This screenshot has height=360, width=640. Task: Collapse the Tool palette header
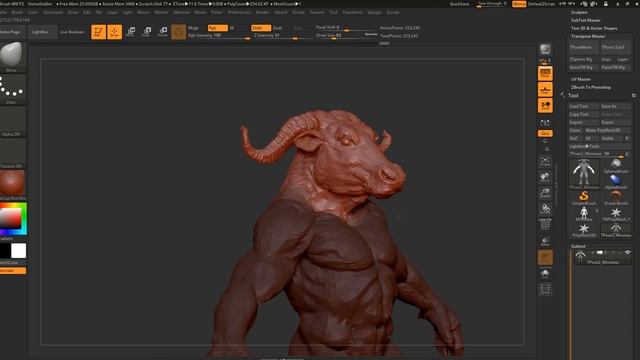573,95
